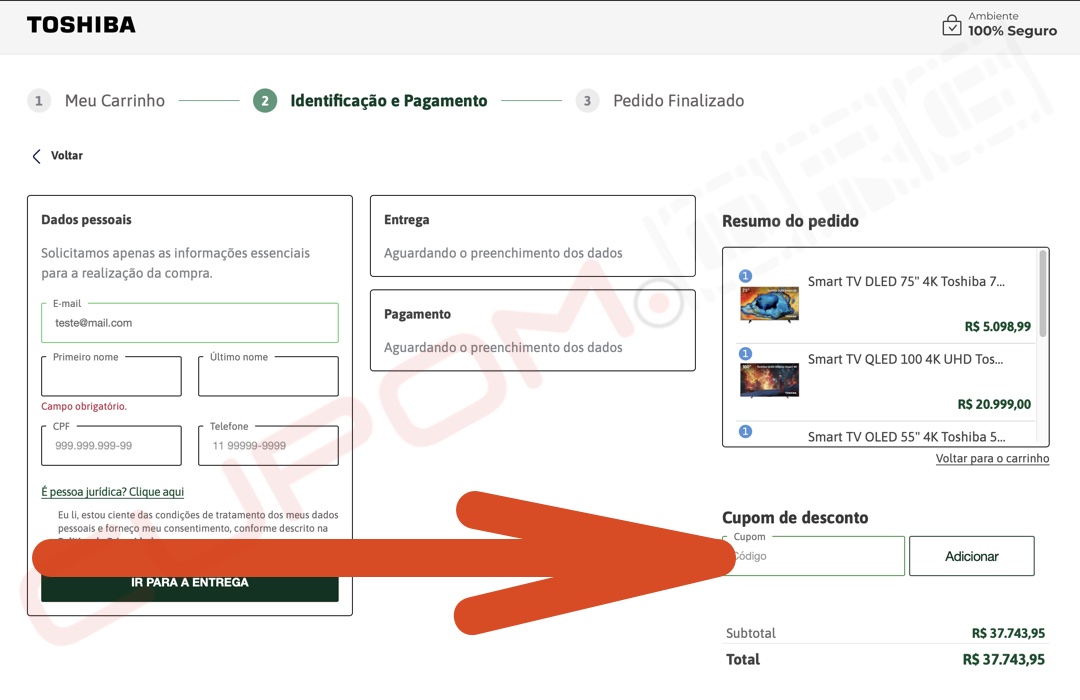Click the E-mail input field
This screenshot has width=1080, height=700.
click(x=189, y=322)
